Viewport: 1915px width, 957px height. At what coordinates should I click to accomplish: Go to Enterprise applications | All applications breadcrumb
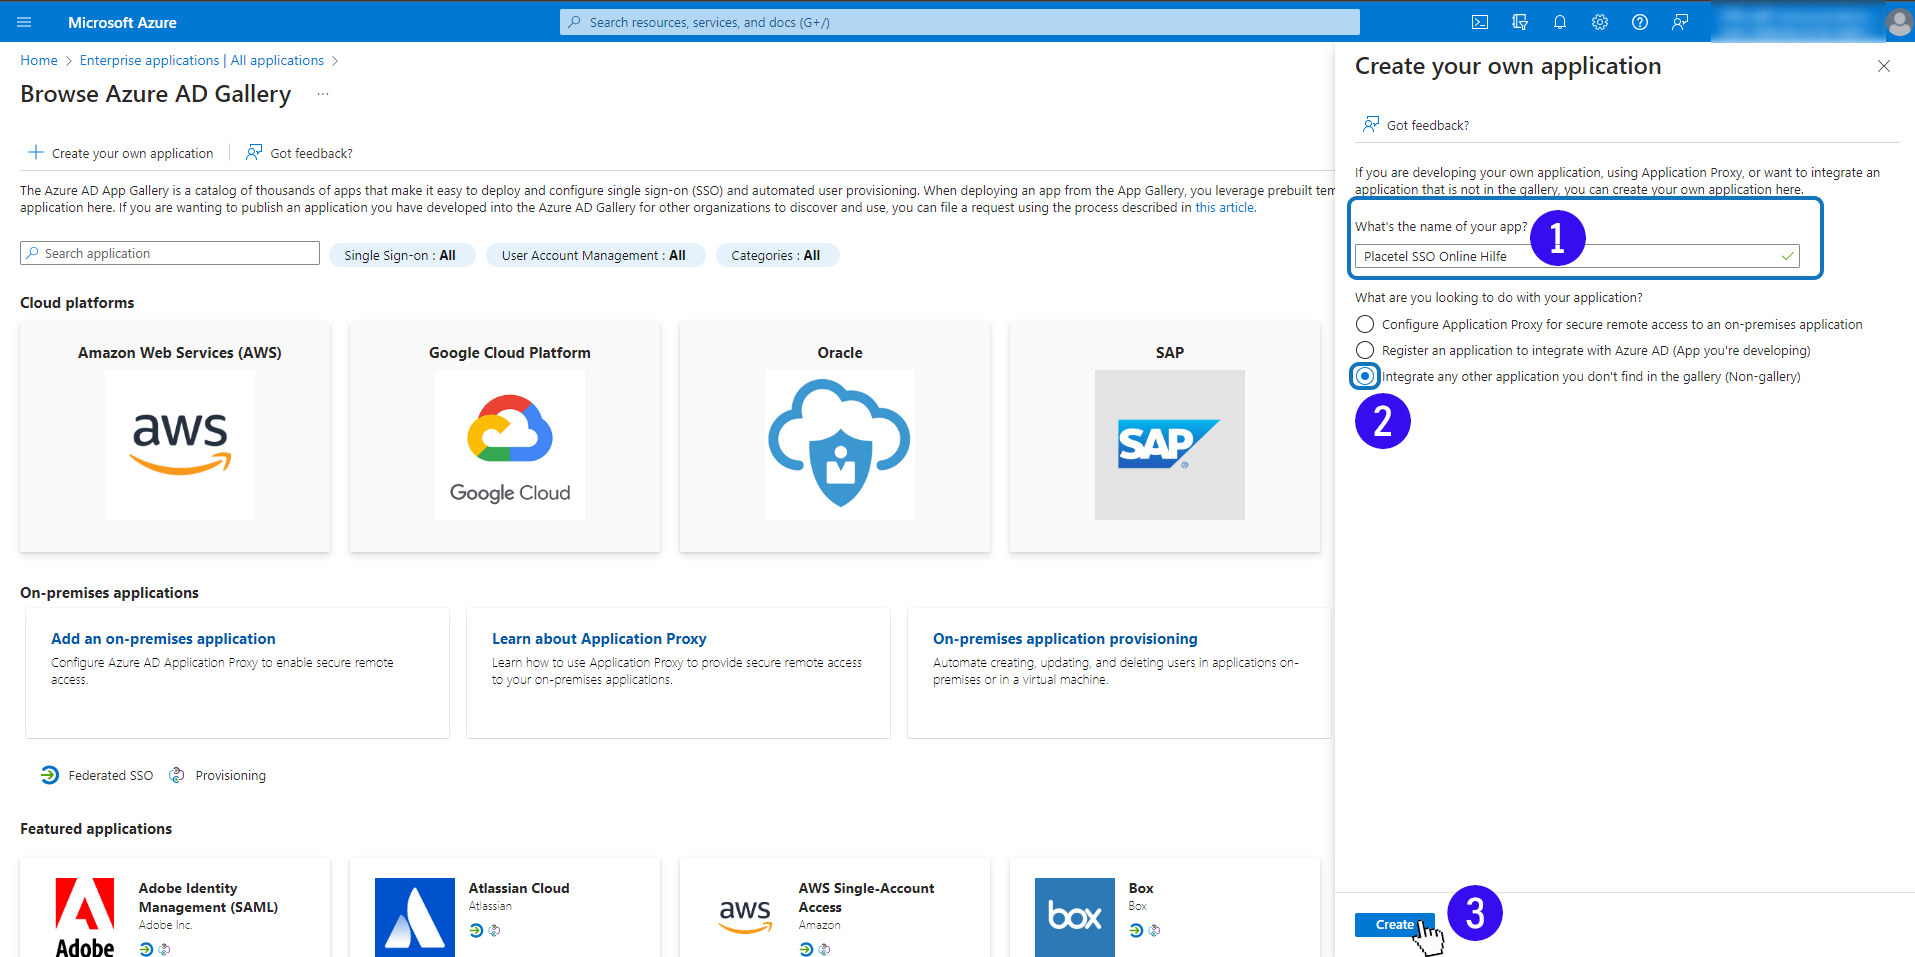tap(202, 60)
